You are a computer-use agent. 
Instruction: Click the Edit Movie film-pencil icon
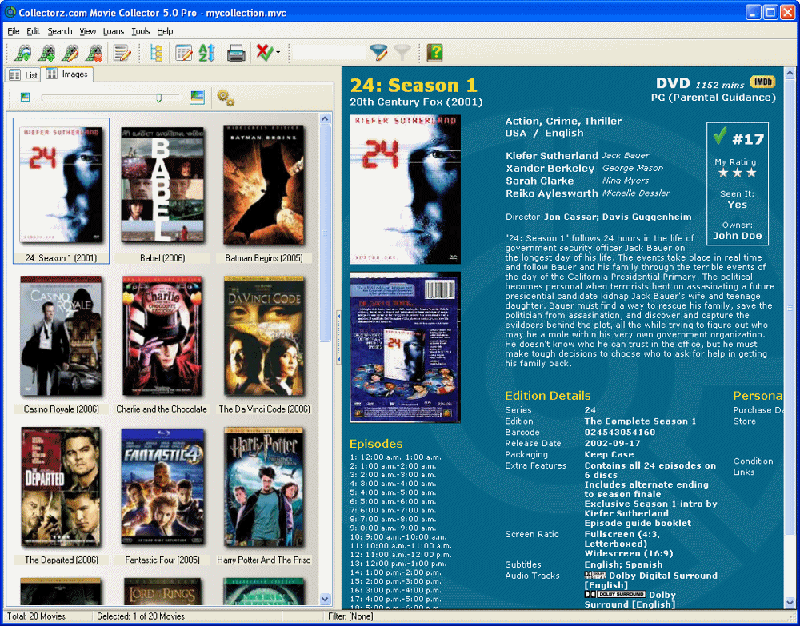click(x=70, y=53)
